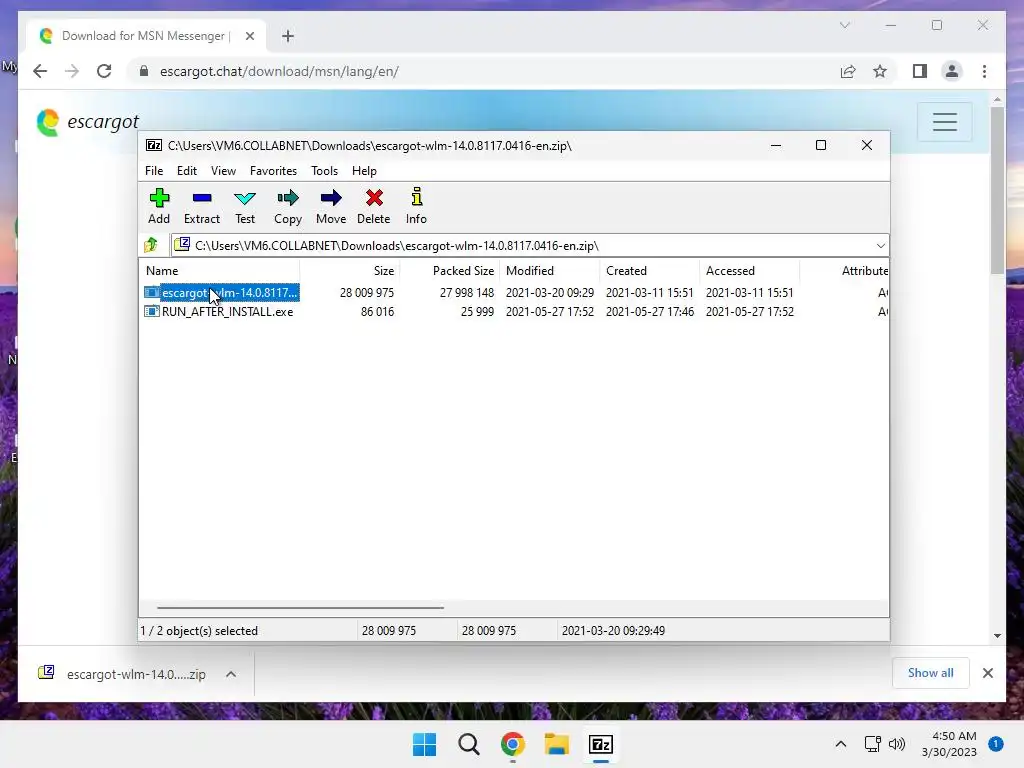
Task: Run the Test archive tool
Action: [x=245, y=206]
